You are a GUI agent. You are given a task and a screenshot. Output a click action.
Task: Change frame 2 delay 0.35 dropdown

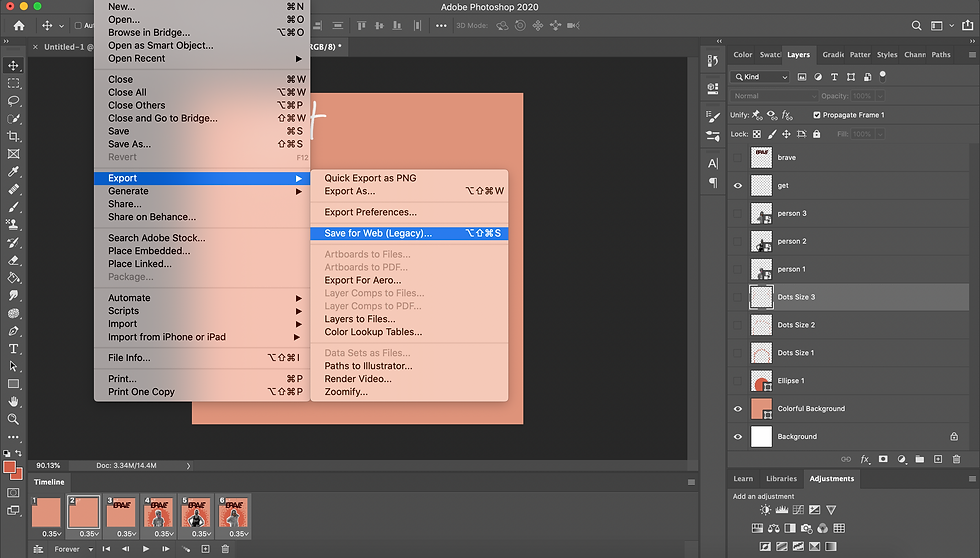89,534
